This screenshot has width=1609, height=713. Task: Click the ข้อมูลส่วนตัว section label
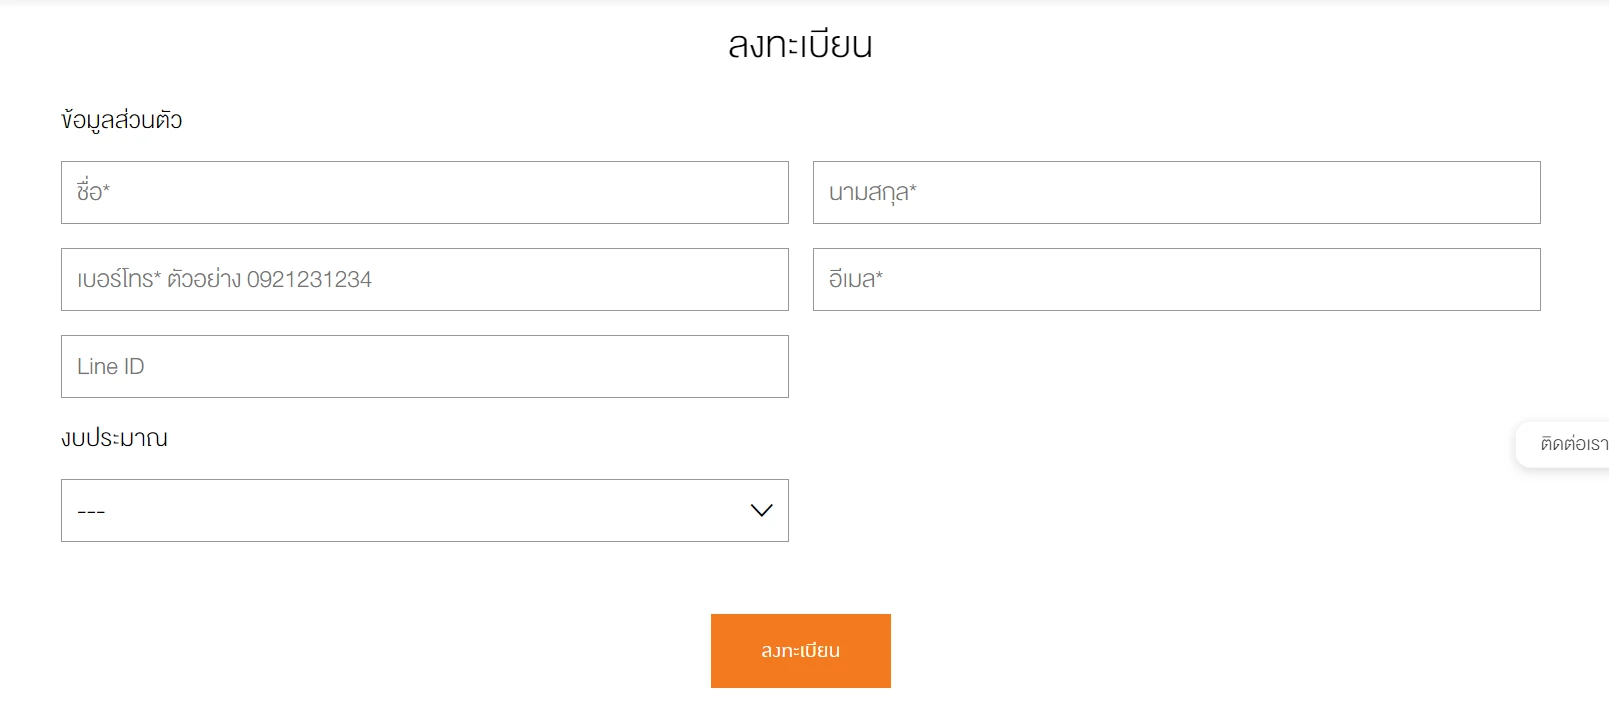coord(121,120)
